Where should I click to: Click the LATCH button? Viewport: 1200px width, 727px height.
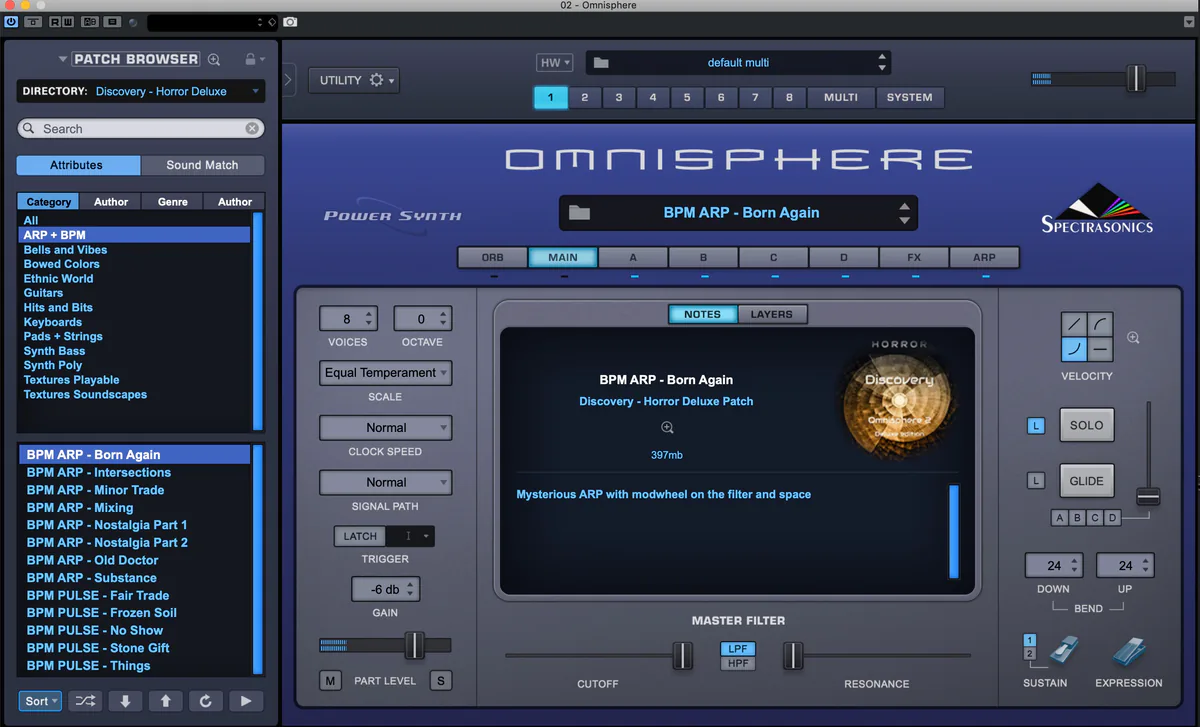point(360,536)
